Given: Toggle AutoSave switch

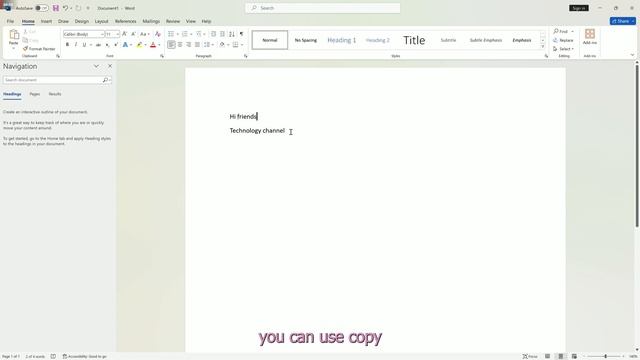Looking at the screenshot, I should click(x=41, y=8).
